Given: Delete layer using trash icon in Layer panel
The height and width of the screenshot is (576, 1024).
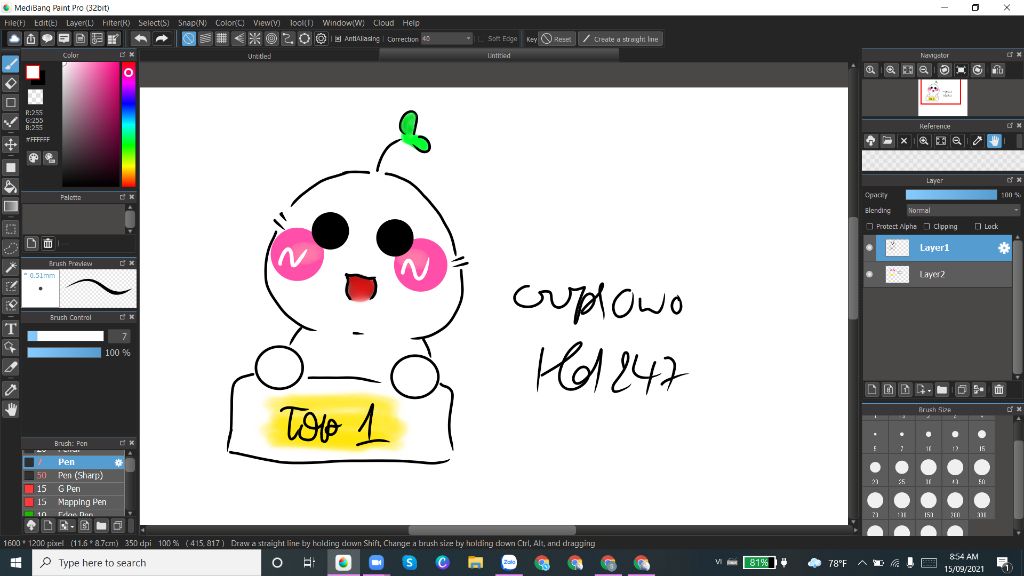Looking at the screenshot, I should 999,390.
